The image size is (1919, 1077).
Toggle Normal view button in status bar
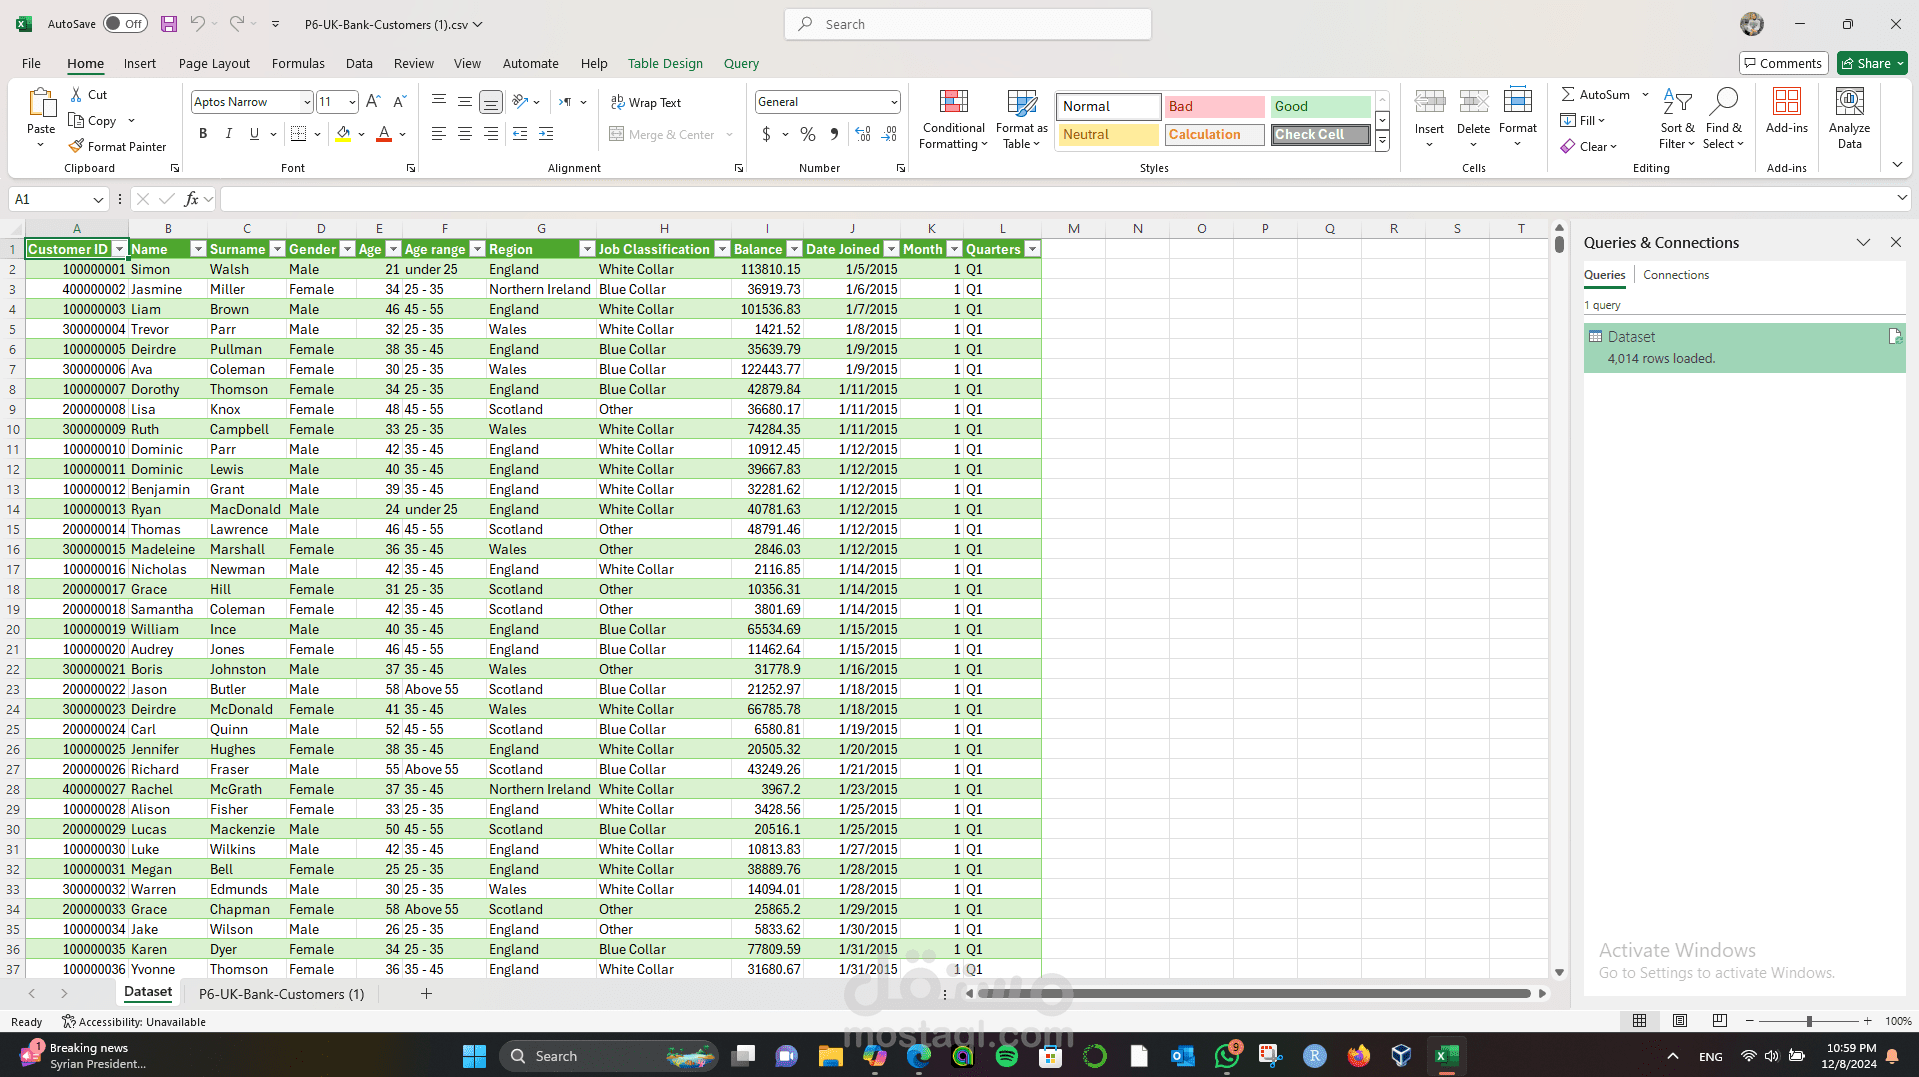pos(1640,1021)
